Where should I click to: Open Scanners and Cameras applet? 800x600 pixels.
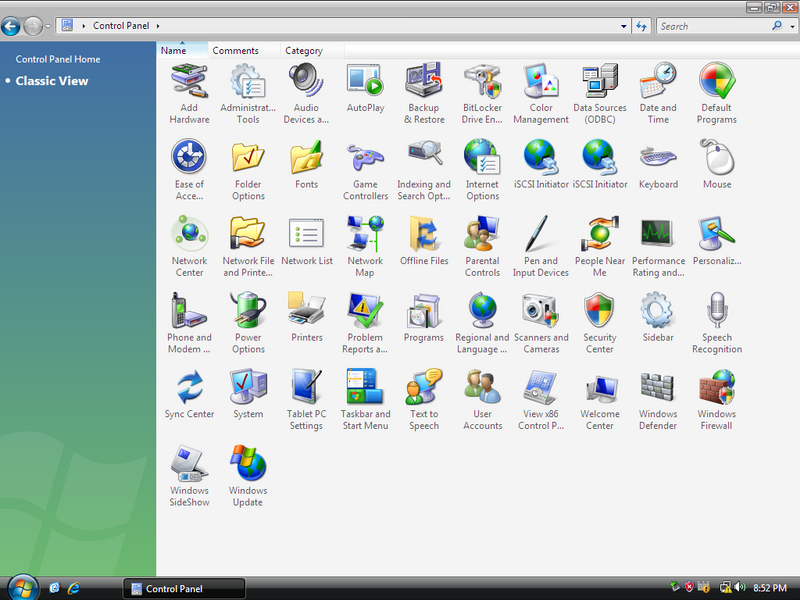pyautogui.click(x=541, y=311)
